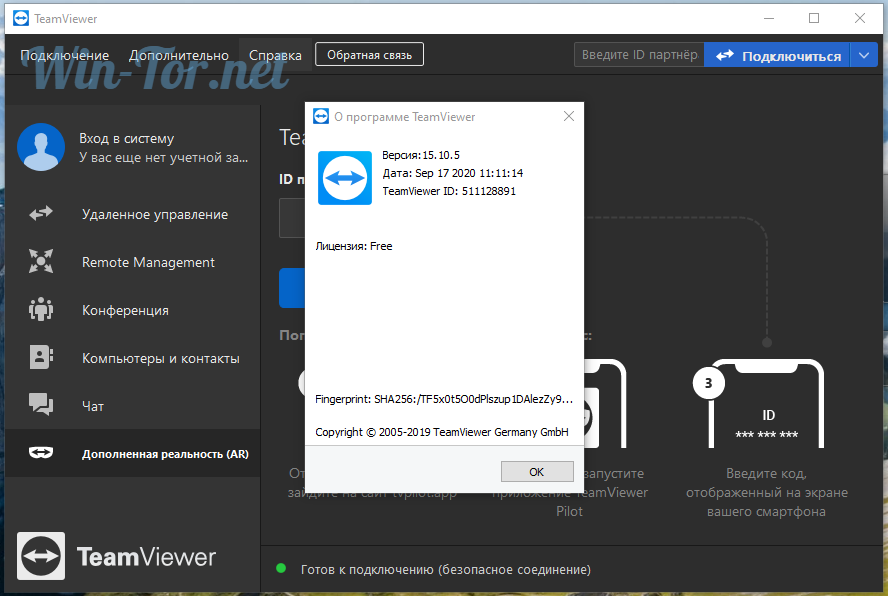888x596 pixels.
Task: Click the Дата: Sep 17 2020 text
Action: pyautogui.click(x=452, y=173)
